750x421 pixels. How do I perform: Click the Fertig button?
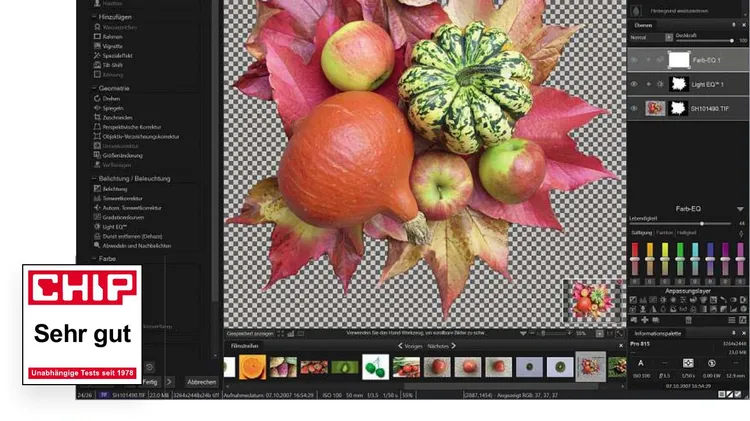(x=150, y=382)
